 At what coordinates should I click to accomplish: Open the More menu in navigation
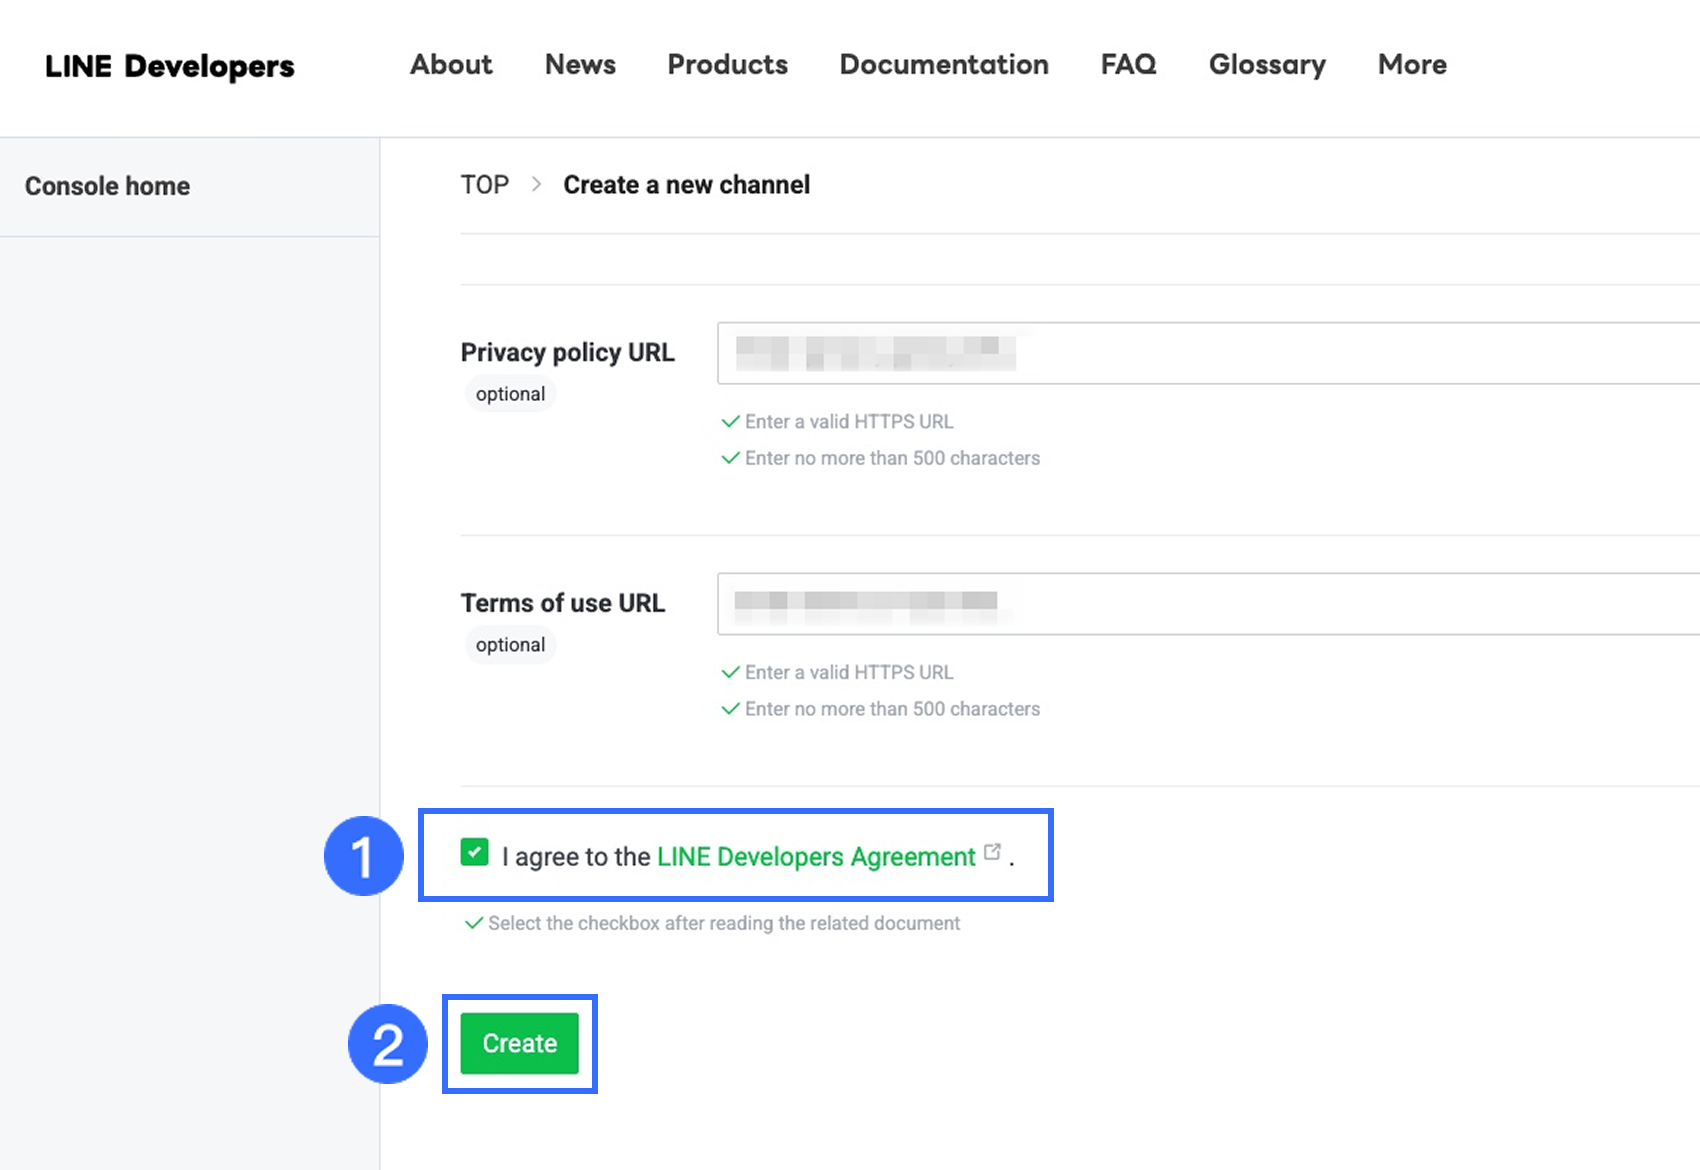pyautogui.click(x=1411, y=65)
